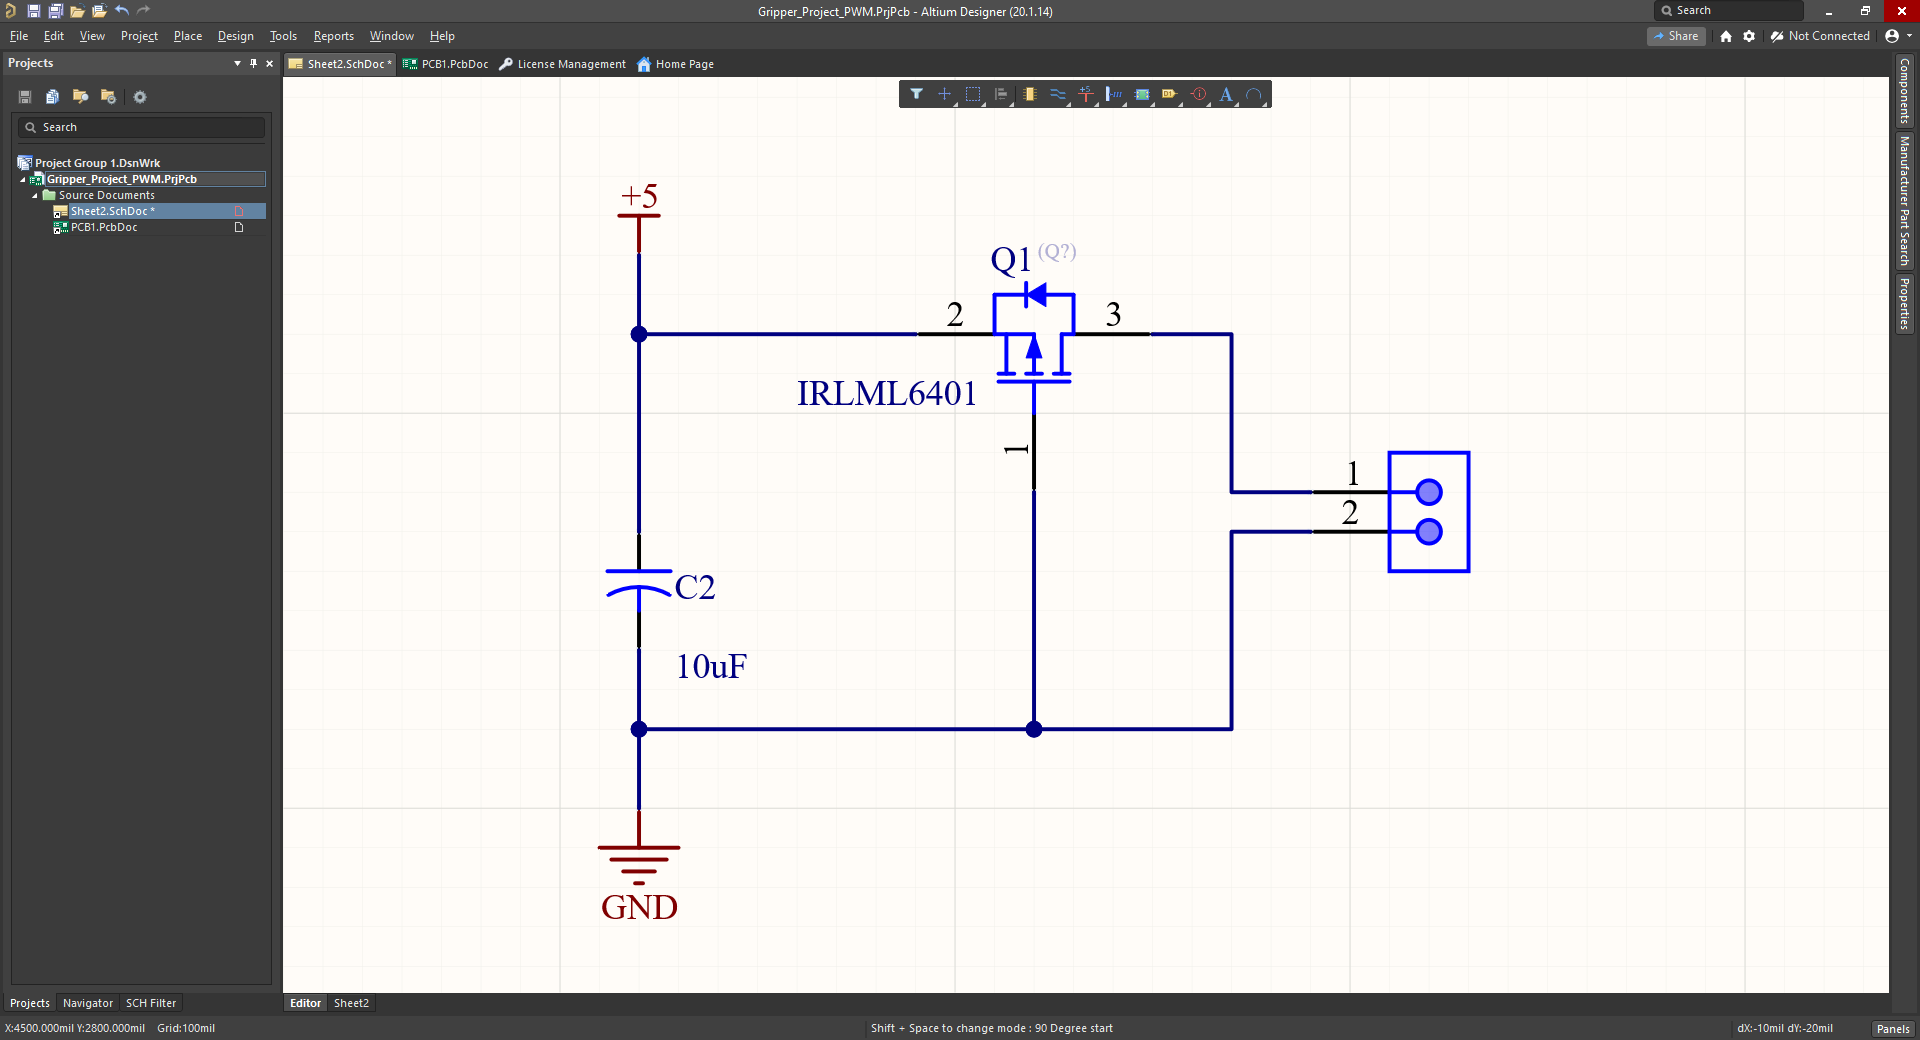Open the Help menu
The width and height of the screenshot is (1920, 1040).
coord(442,36)
